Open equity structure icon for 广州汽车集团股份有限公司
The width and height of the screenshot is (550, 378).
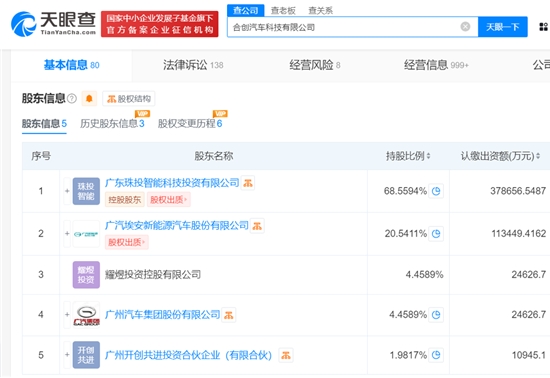(x=229, y=315)
